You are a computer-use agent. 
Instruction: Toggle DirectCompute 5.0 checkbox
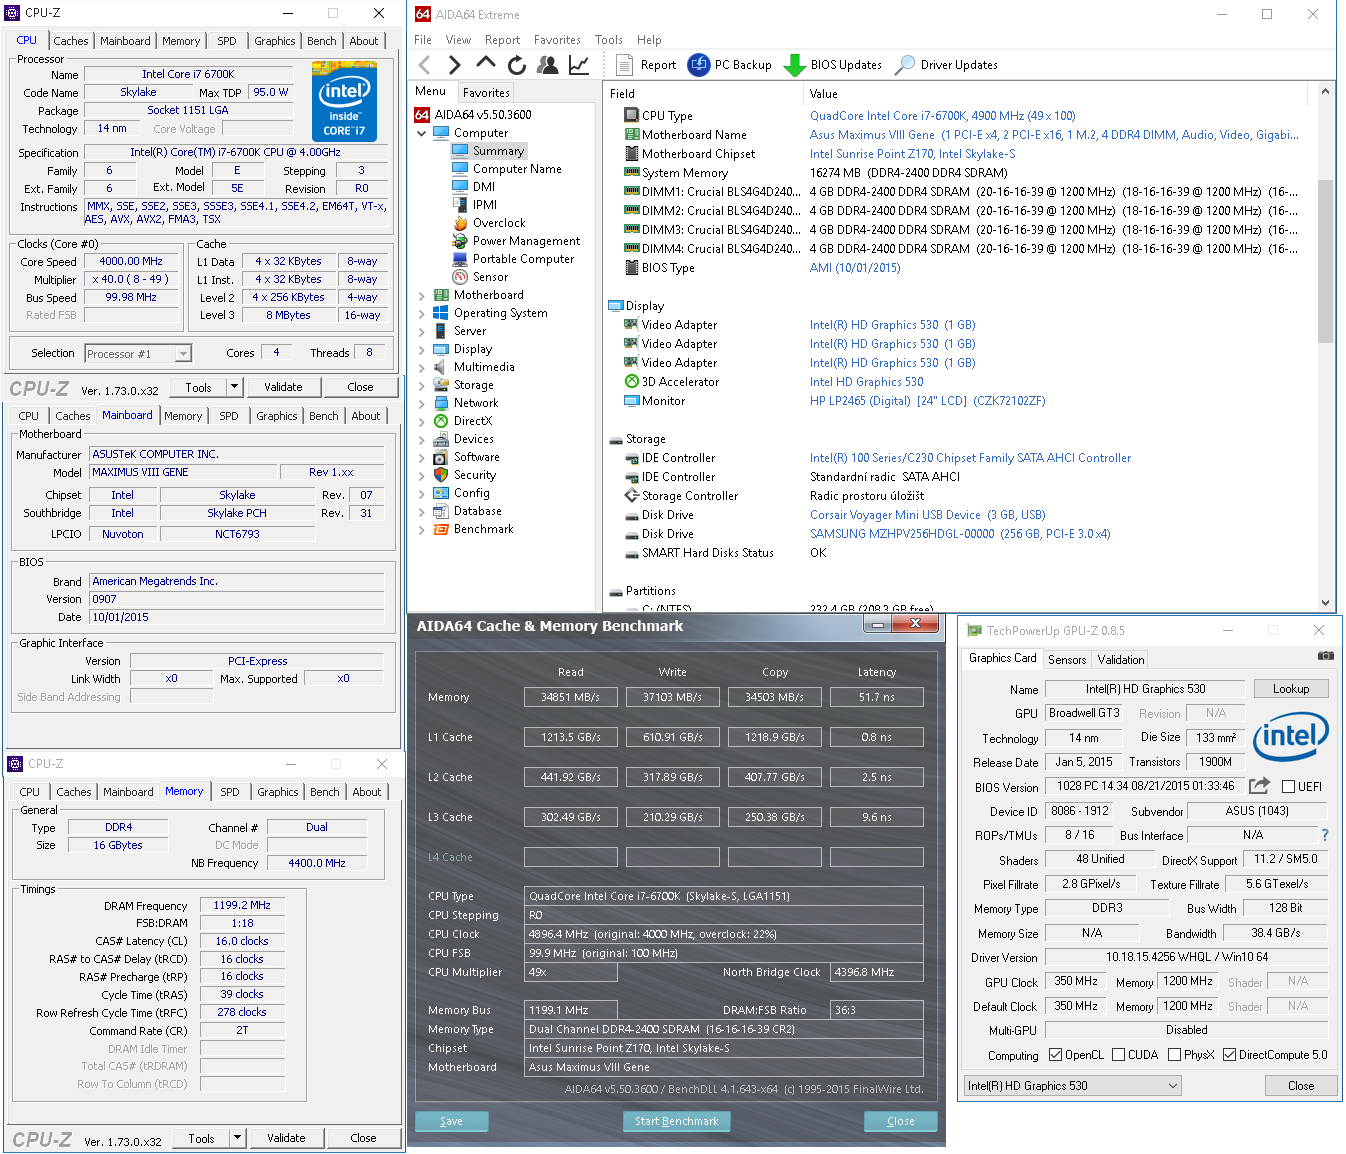click(x=1230, y=1055)
